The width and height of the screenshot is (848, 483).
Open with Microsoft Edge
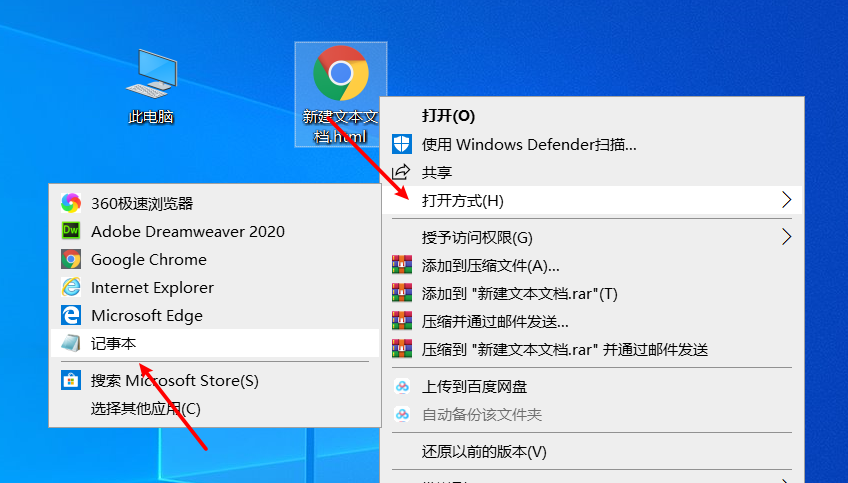(x=215, y=315)
